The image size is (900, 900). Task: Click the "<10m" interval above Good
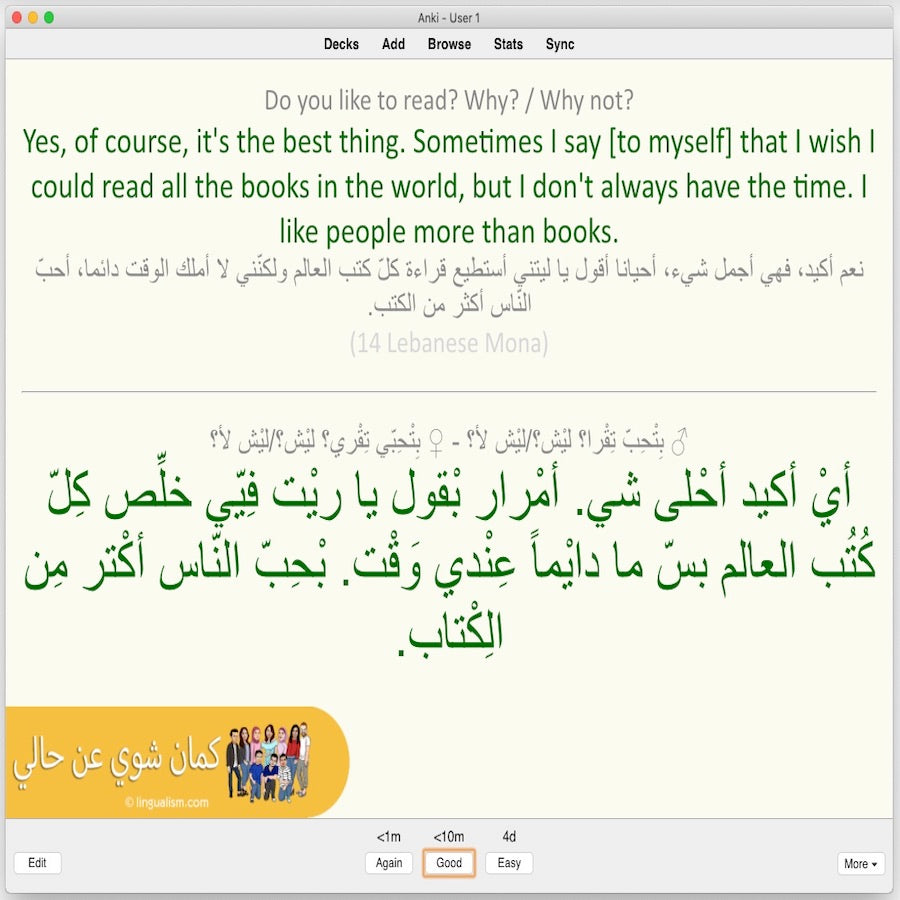449,836
